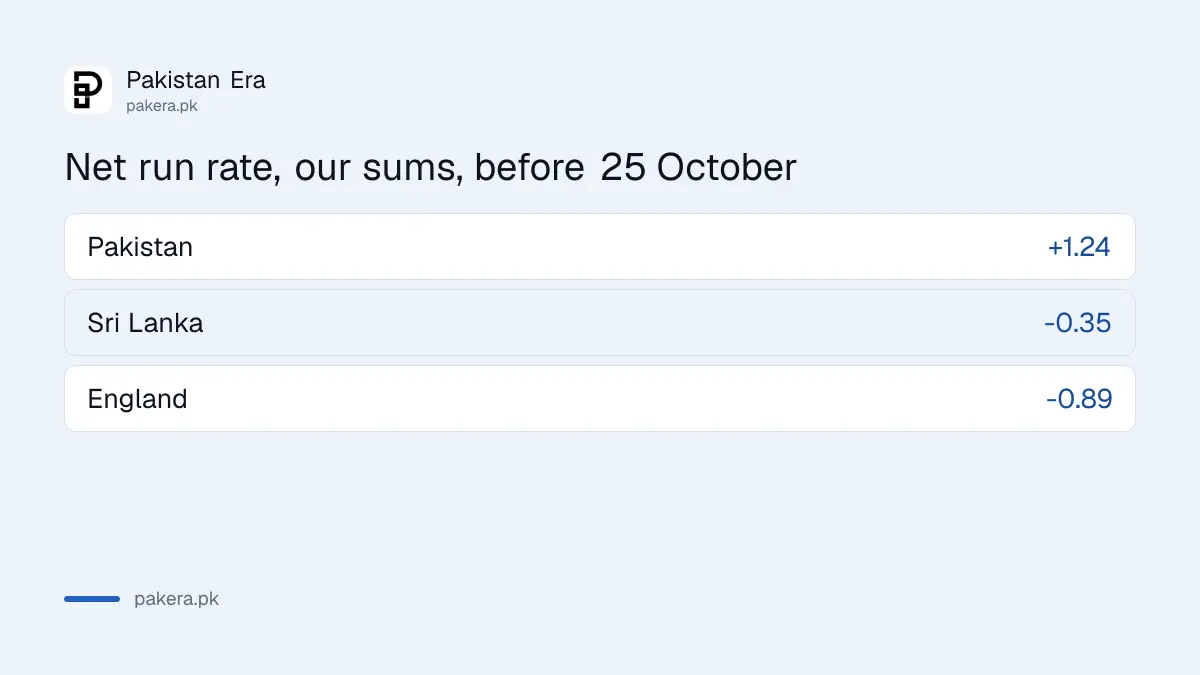Open the pakera.pk link in the footer
Viewport: 1200px width, 675px height.
176,599
